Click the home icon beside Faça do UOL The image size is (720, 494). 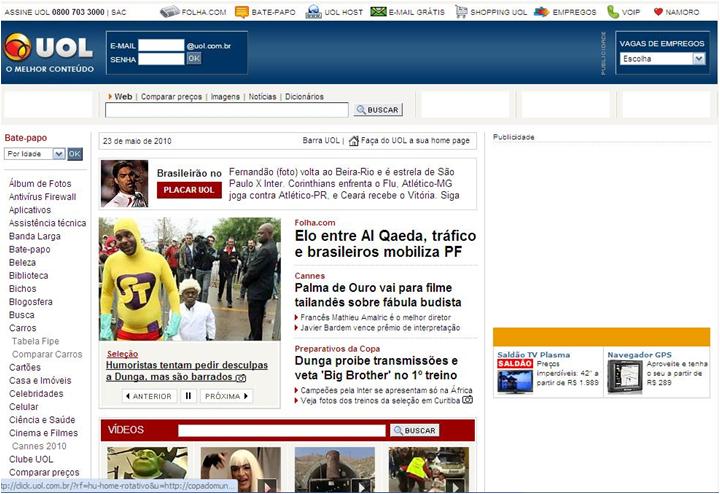click(354, 141)
